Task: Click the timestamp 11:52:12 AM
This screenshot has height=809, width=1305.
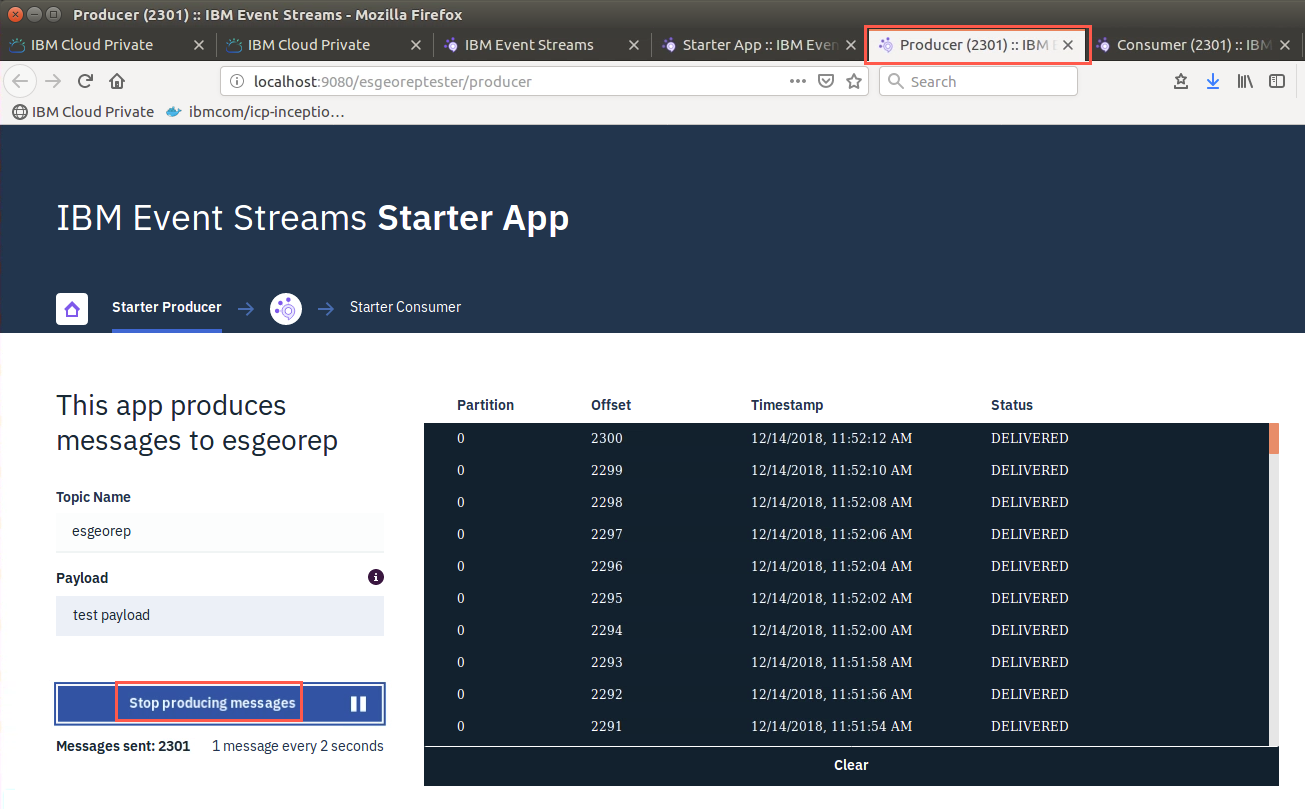Action: (x=831, y=438)
